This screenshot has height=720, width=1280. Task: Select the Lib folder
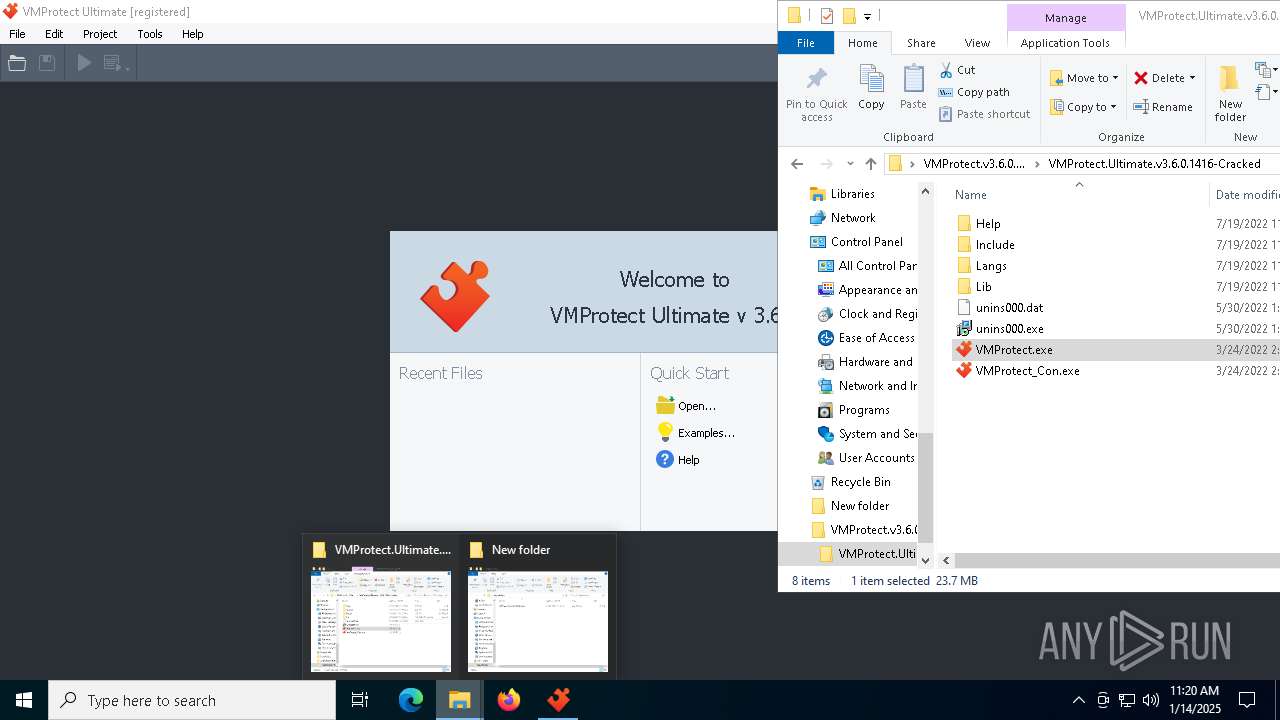(984, 287)
